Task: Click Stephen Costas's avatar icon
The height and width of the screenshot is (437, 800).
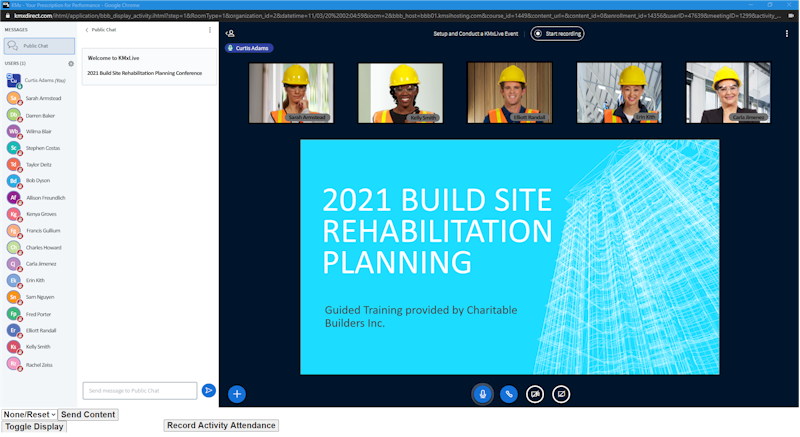Action: click(14, 148)
